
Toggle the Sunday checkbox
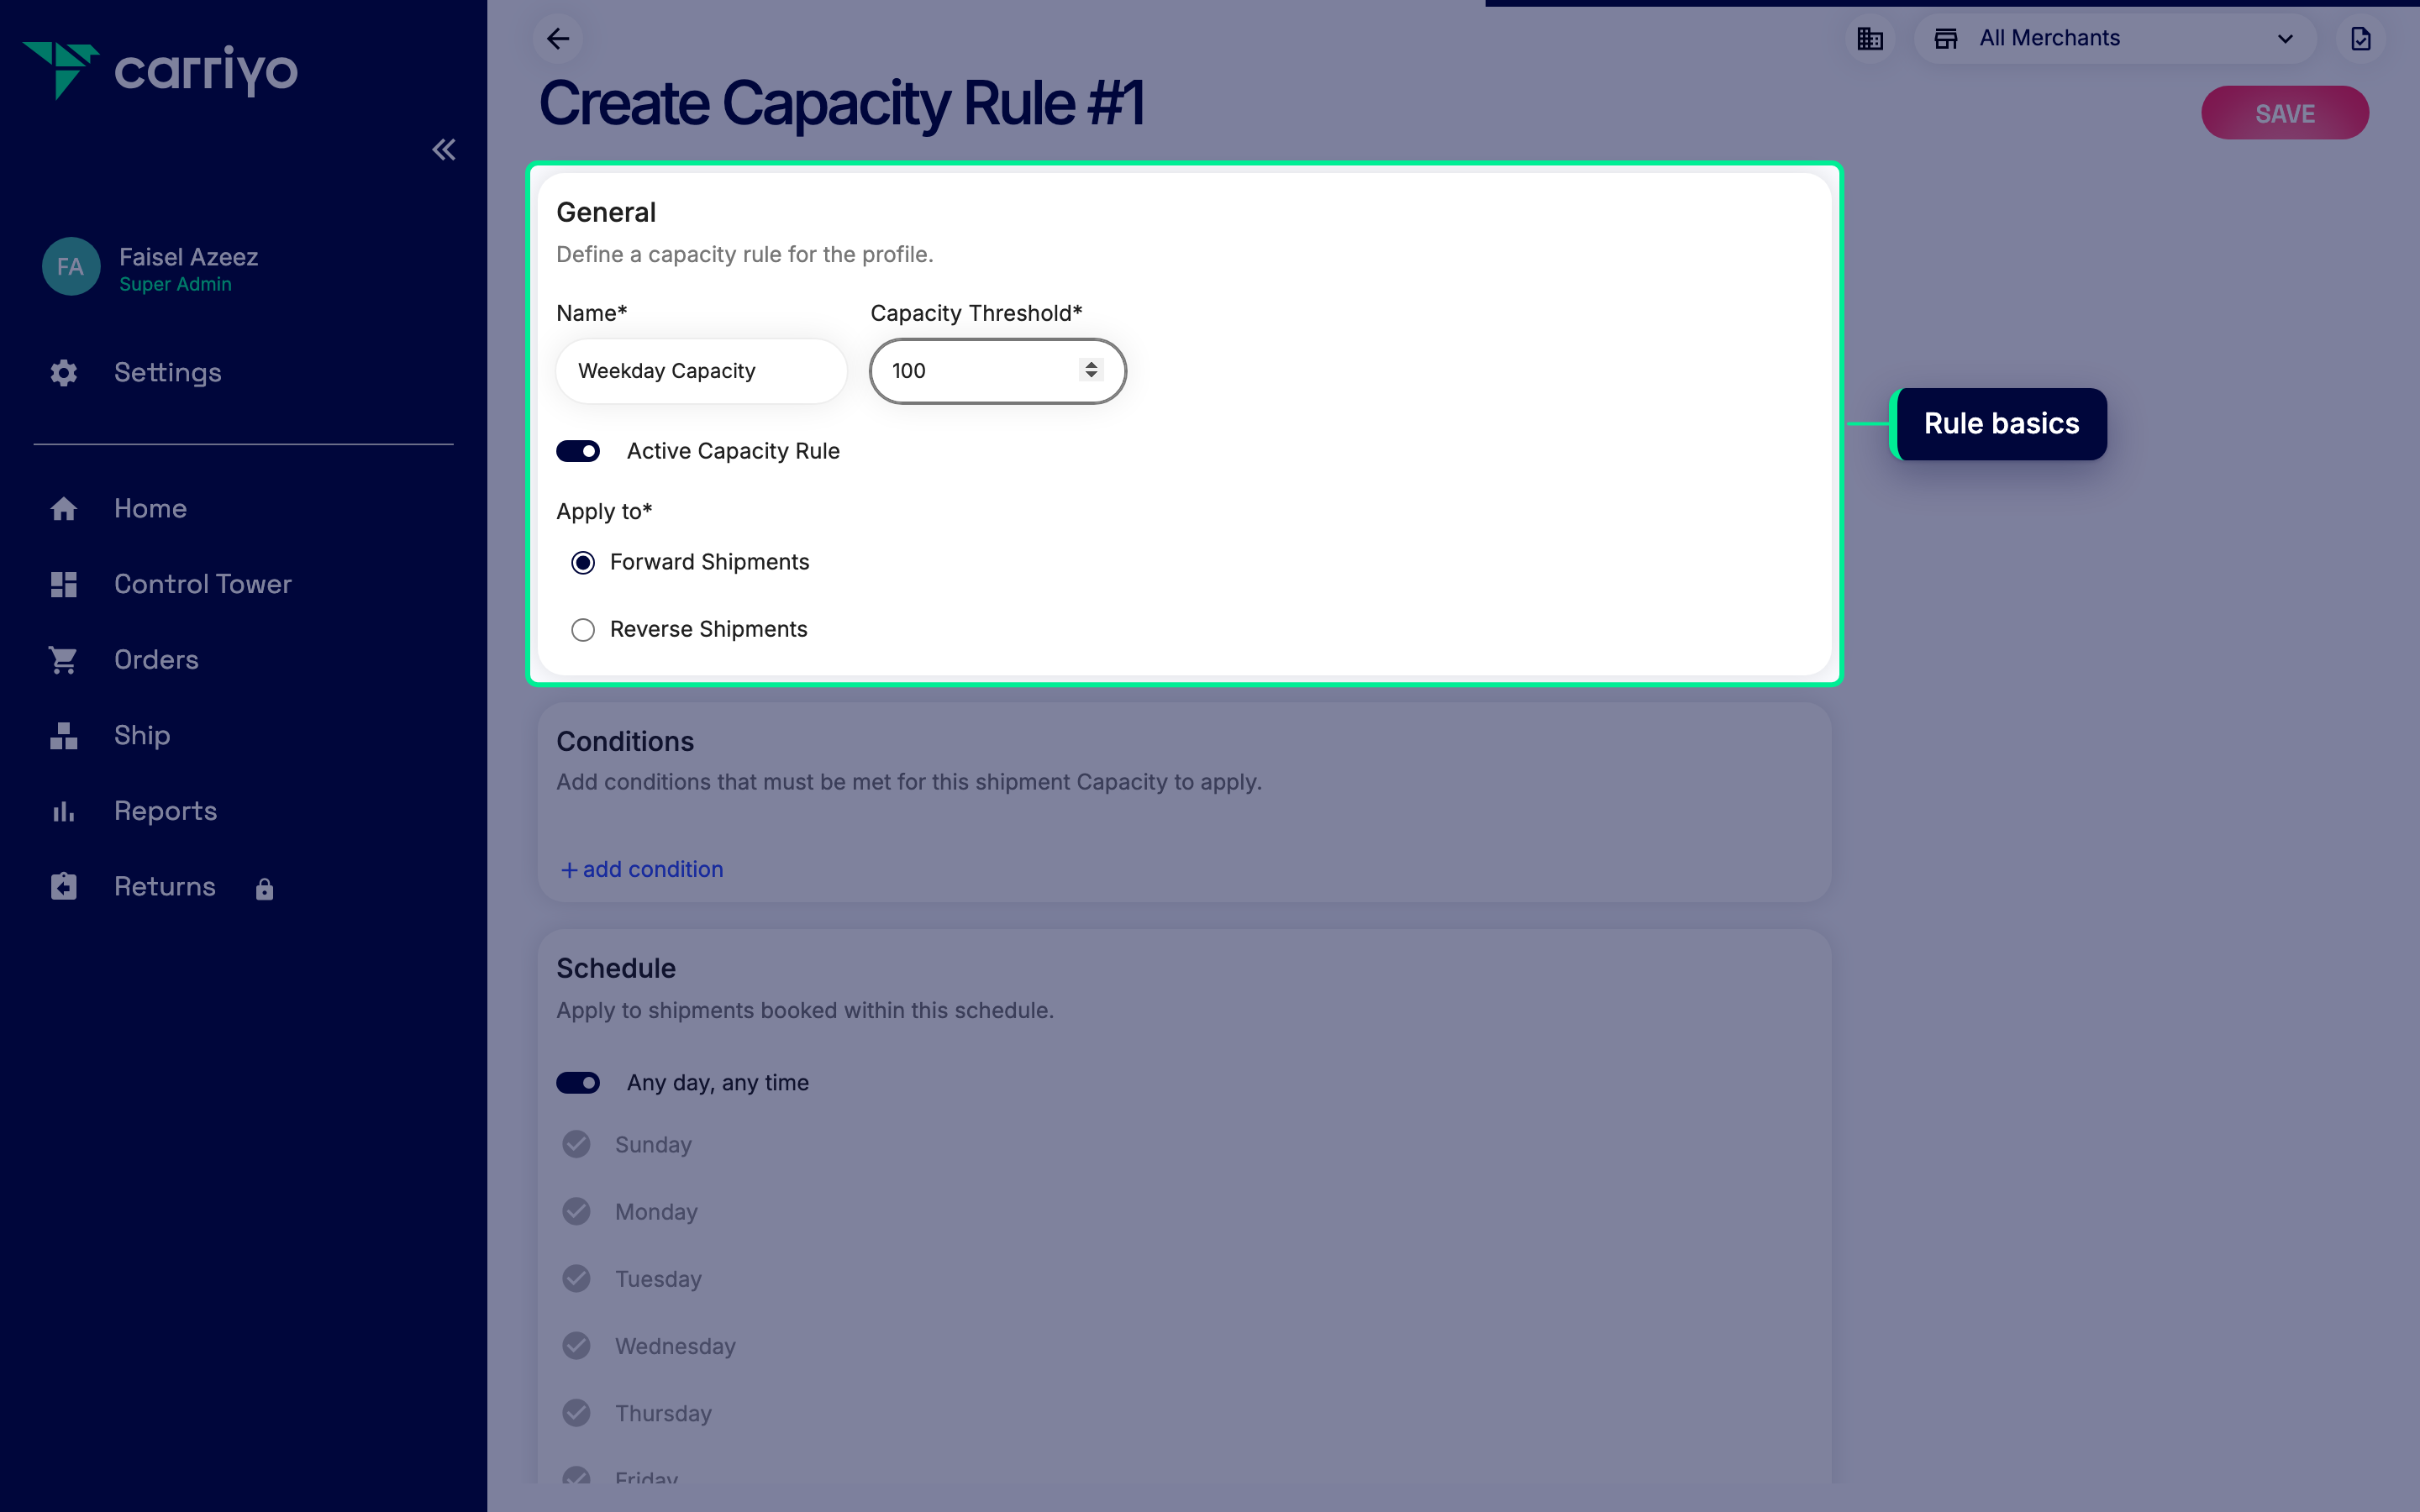tap(576, 1144)
